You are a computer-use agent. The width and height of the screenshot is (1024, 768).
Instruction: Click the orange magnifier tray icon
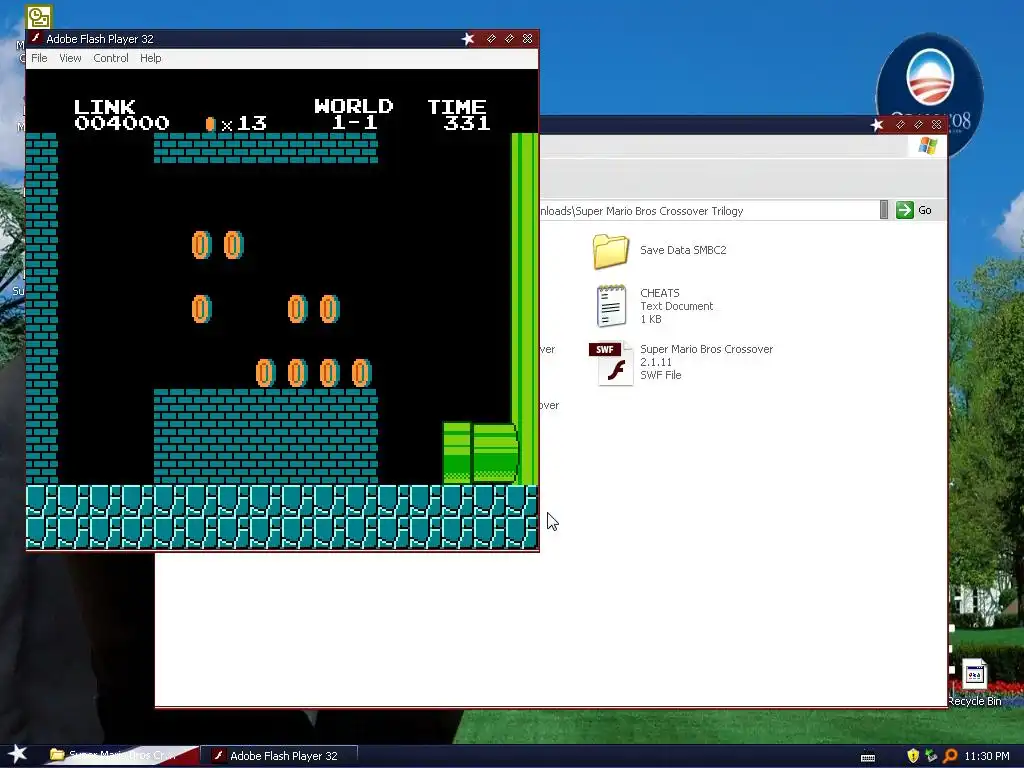(x=950, y=756)
